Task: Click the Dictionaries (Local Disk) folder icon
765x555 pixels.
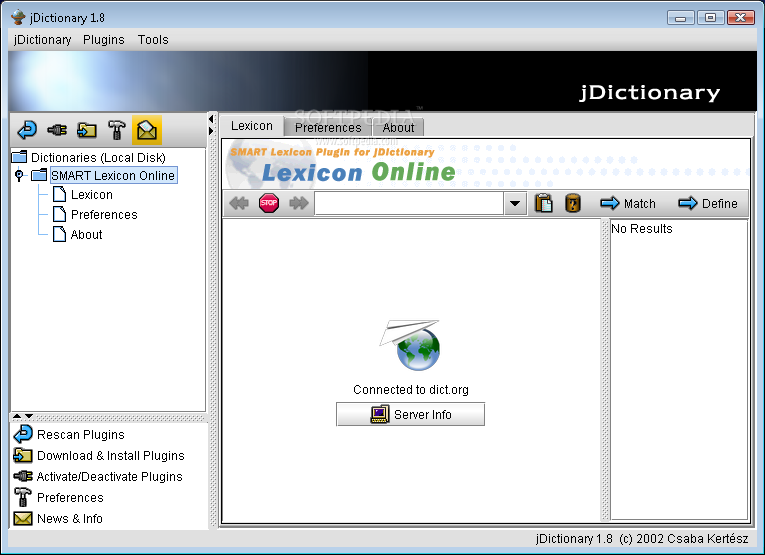Action: pyautogui.click(x=20, y=157)
